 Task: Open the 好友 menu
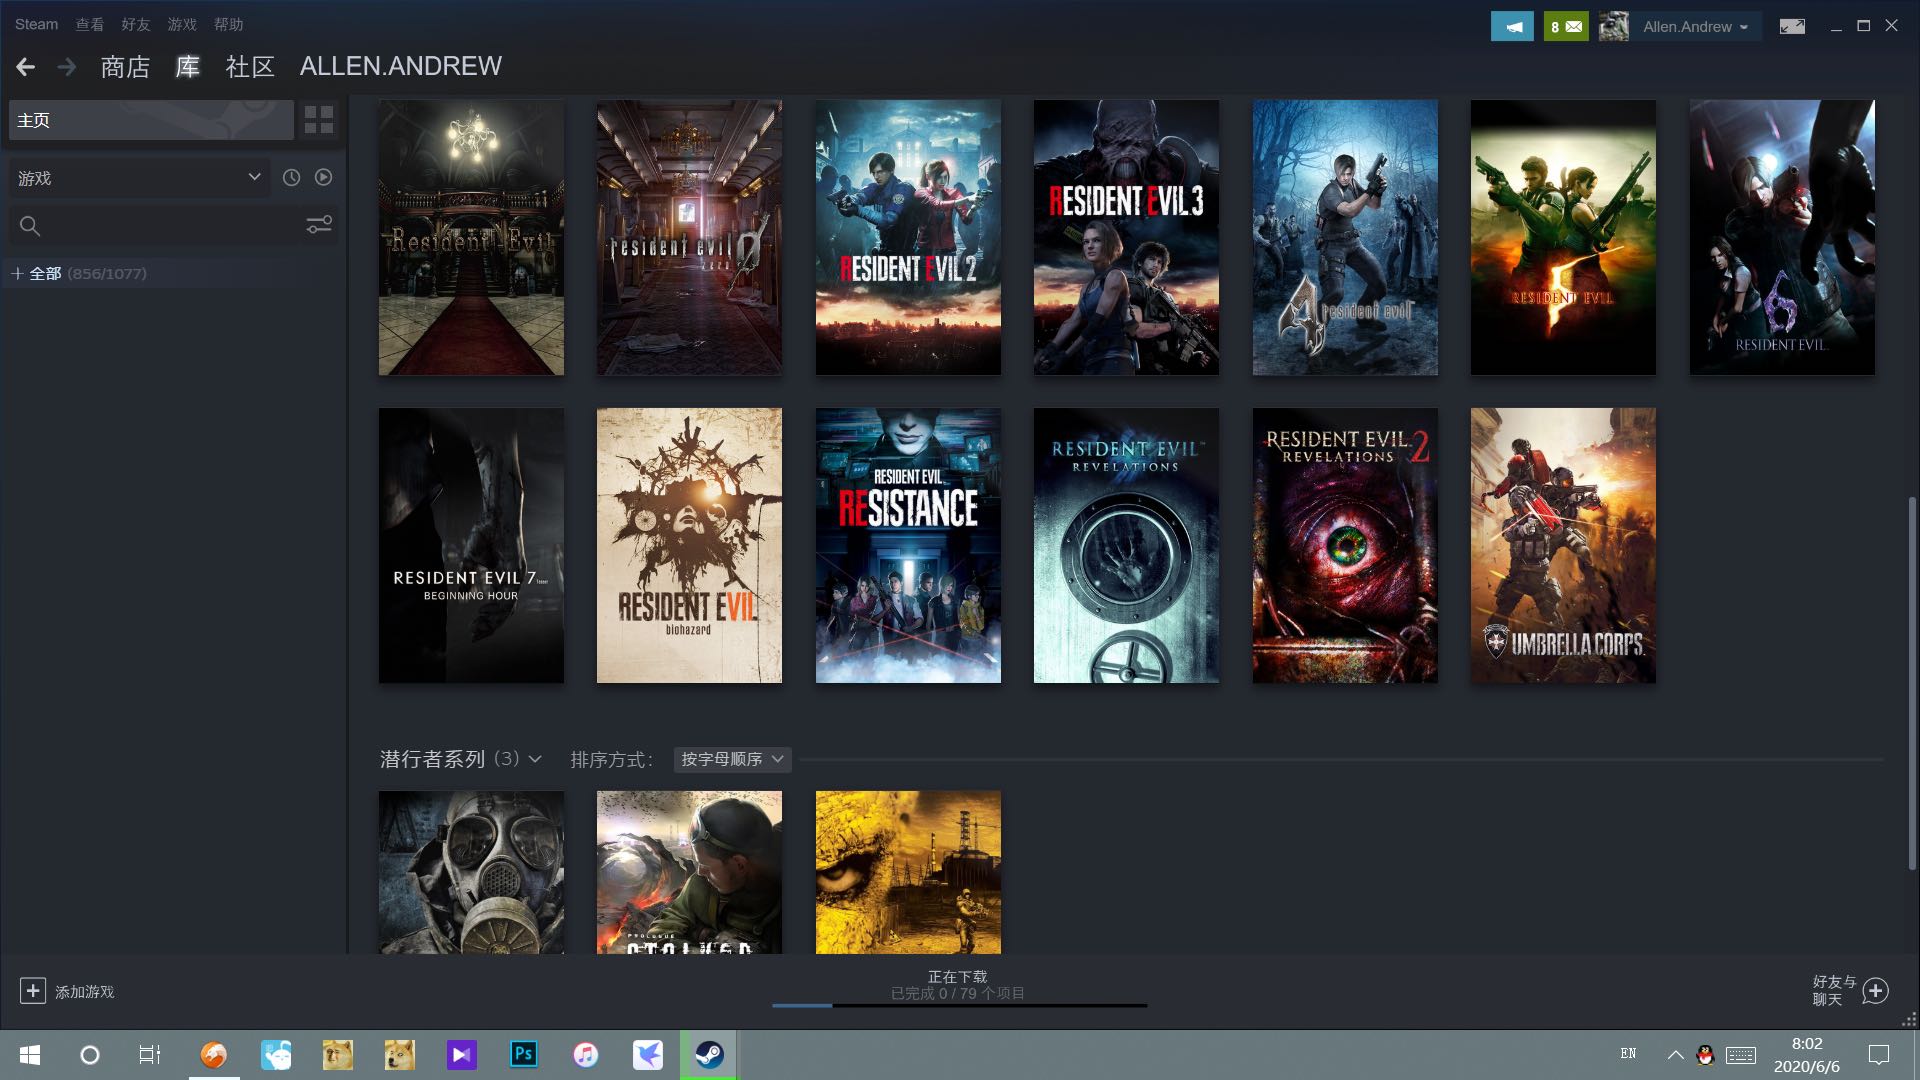pos(136,24)
